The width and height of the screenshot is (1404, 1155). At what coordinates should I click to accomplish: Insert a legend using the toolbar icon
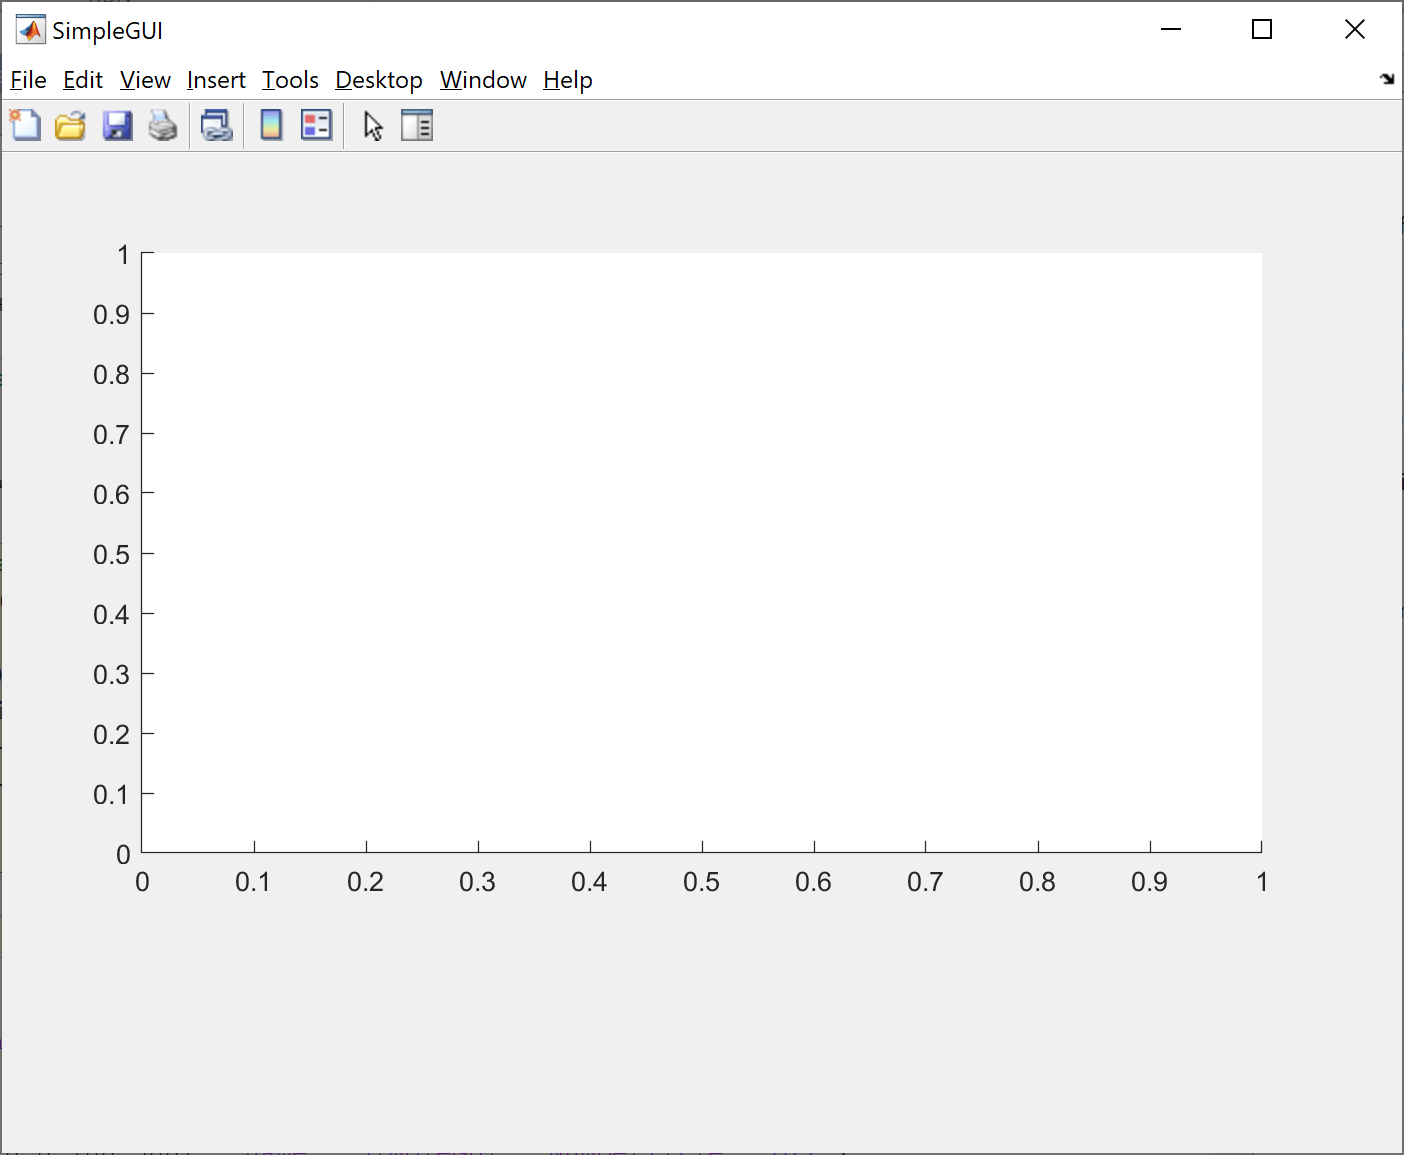tap(316, 125)
